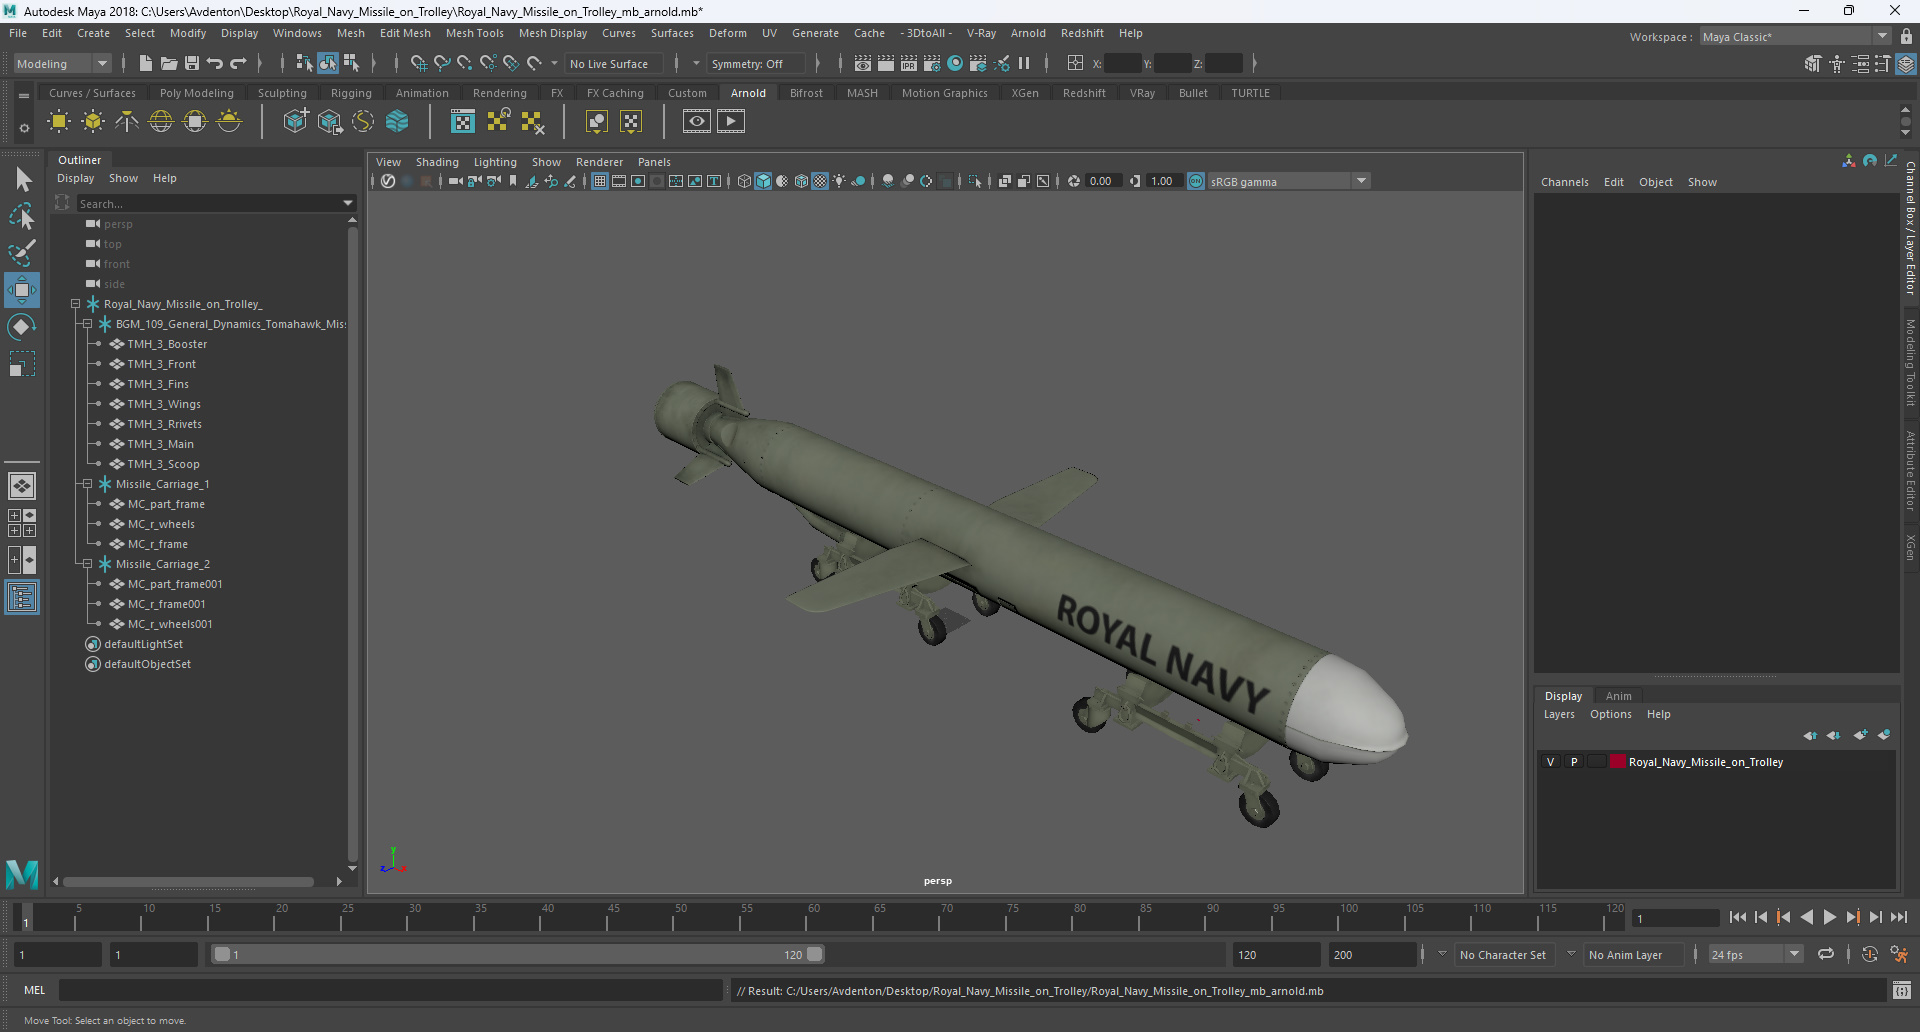
Task: Open the Modeling menu set dropdown
Action: click(62, 63)
